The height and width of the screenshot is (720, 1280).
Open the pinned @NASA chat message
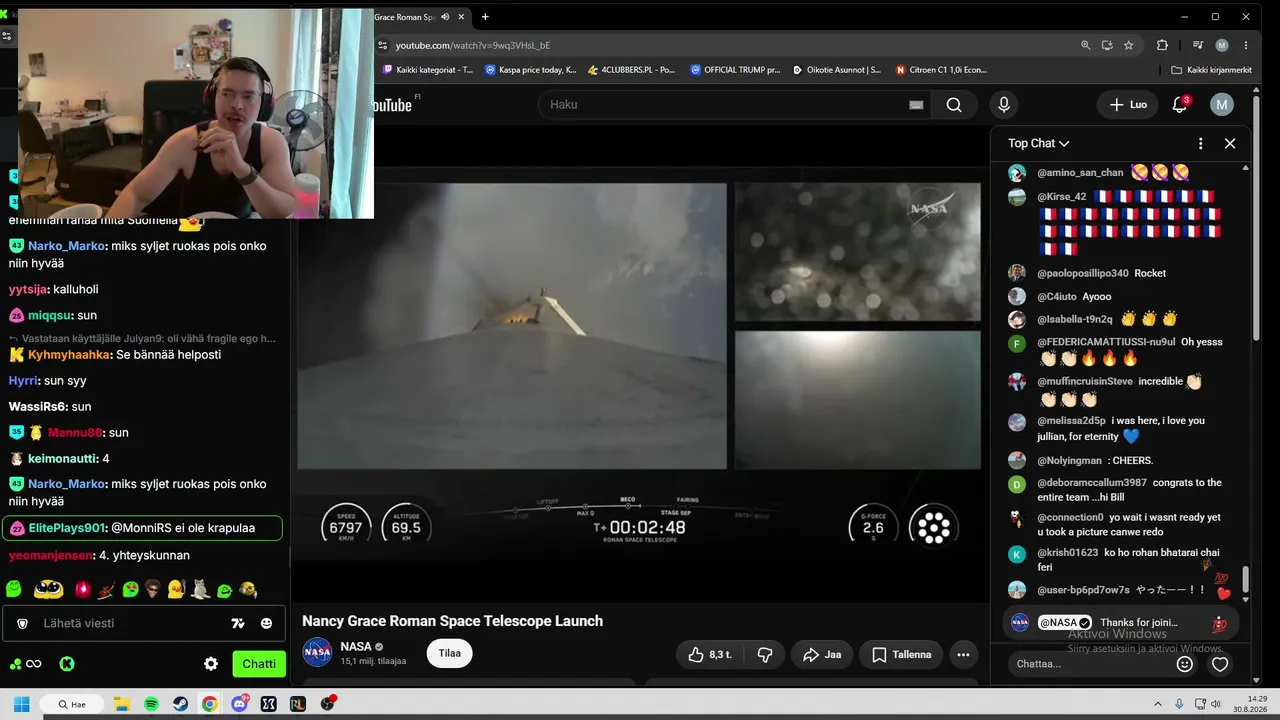coord(1120,623)
